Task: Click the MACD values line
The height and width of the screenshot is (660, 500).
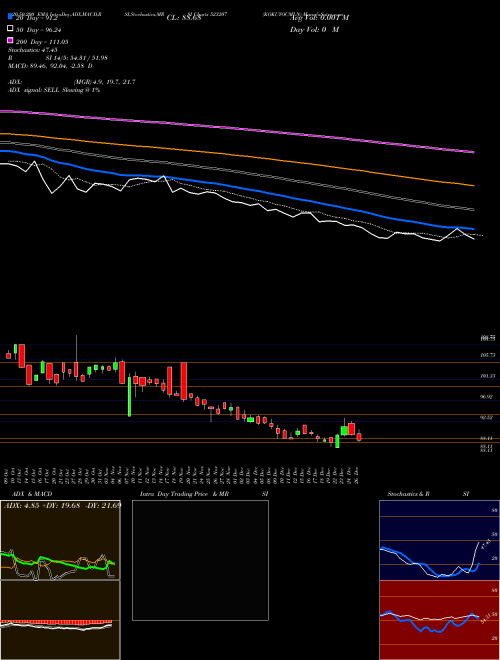Action: [x=50, y=66]
